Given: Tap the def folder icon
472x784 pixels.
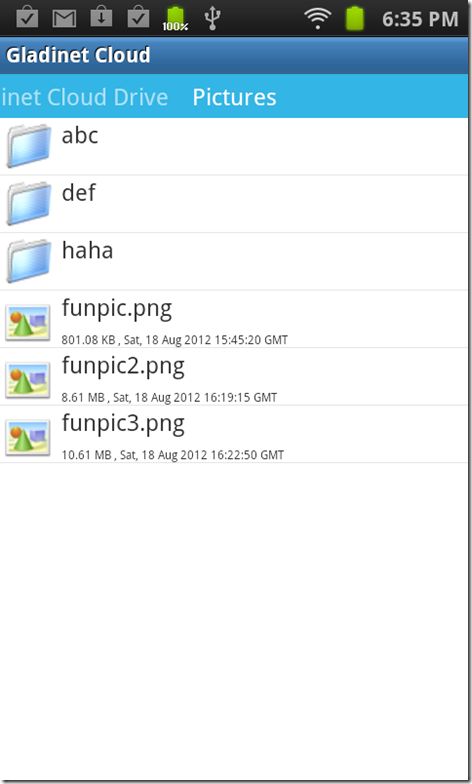Looking at the screenshot, I should pos(28,204).
